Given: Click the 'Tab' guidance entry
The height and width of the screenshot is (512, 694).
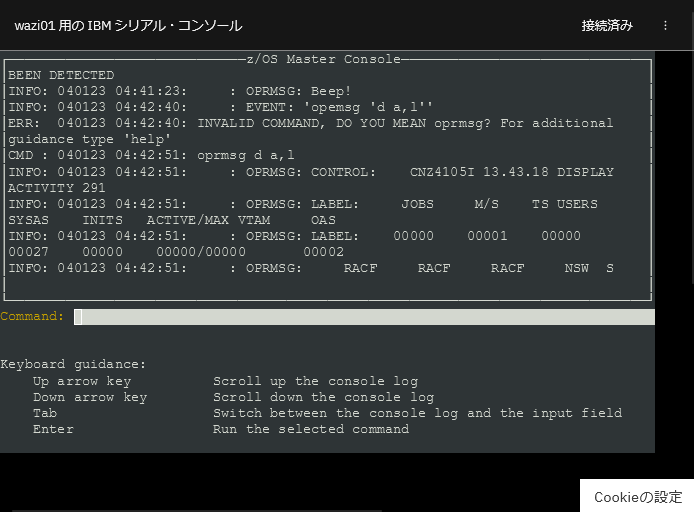Looking at the screenshot, I should [45, 413].
